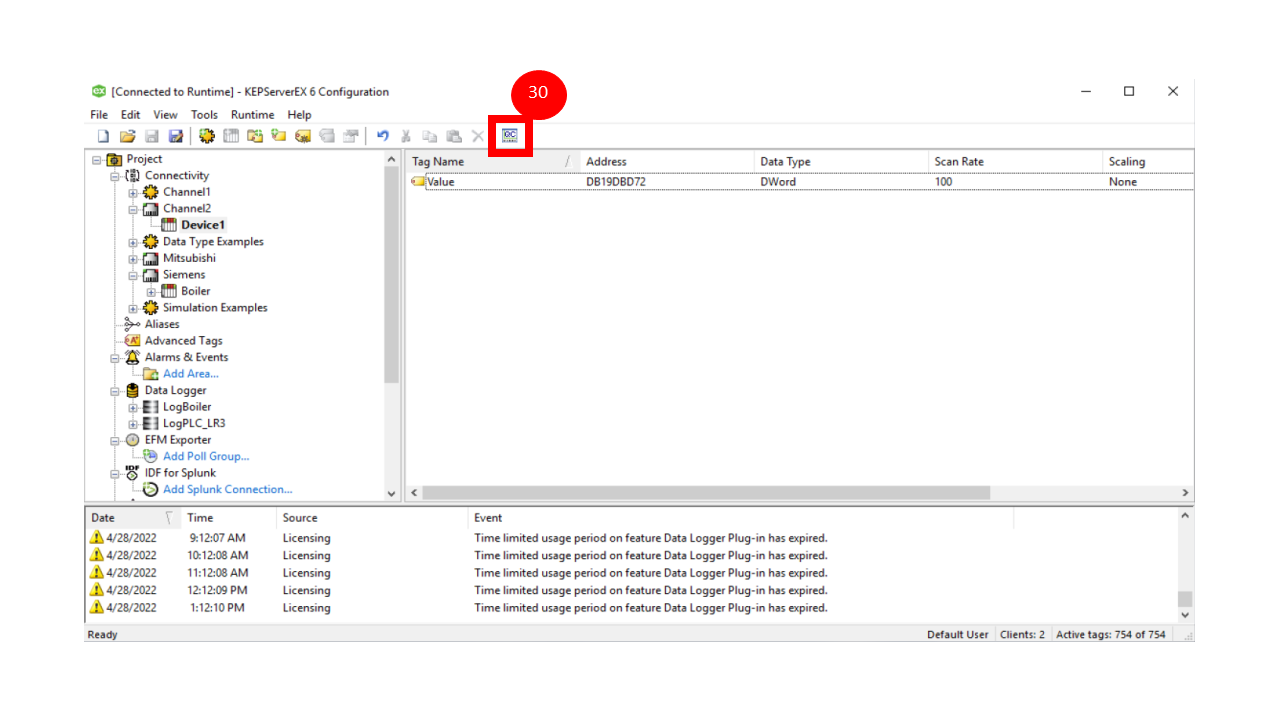Click tag list horizontal scroll right arrow
The height and width of the screenshot is (720, 1280).
coord(1186,493)
